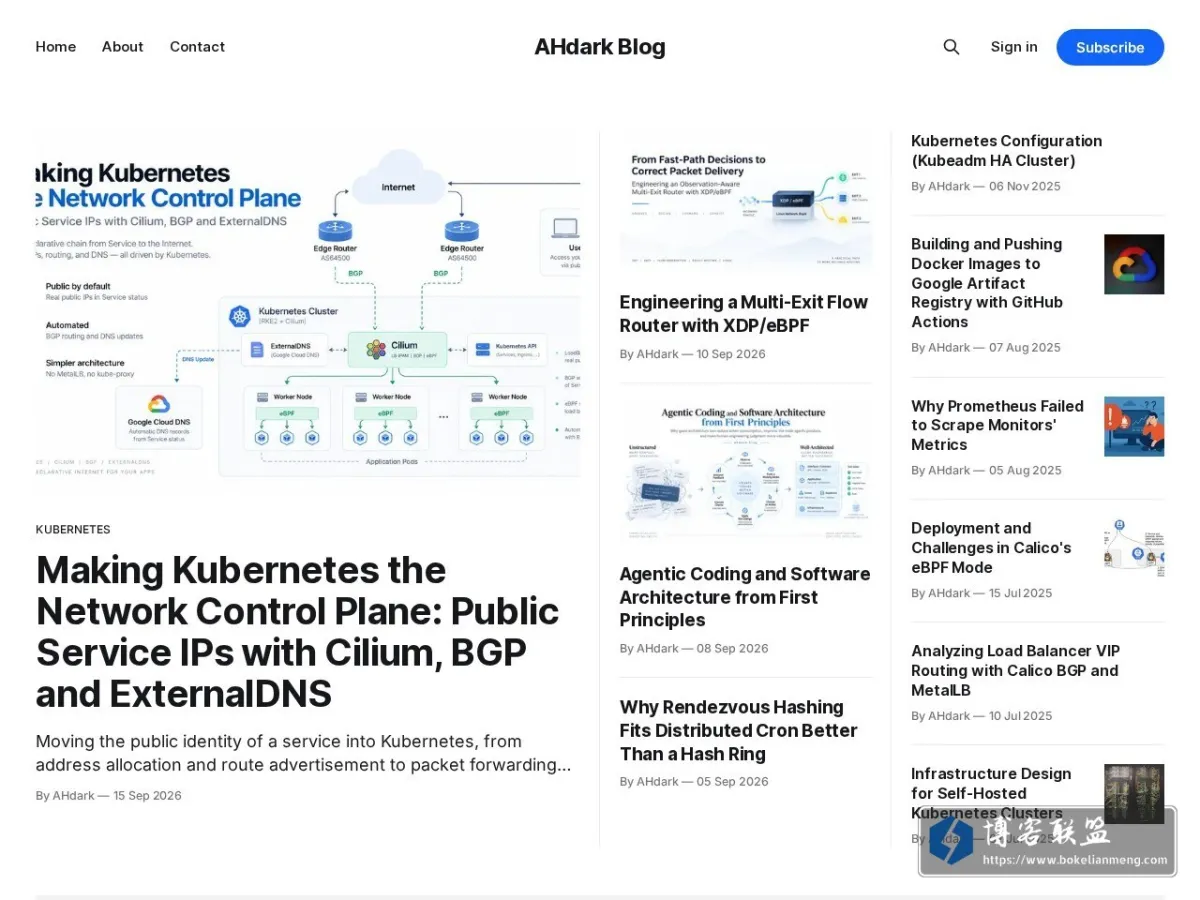Select the KUBERNETES category tag
The image size is (1200, 900).
point(73,530)
